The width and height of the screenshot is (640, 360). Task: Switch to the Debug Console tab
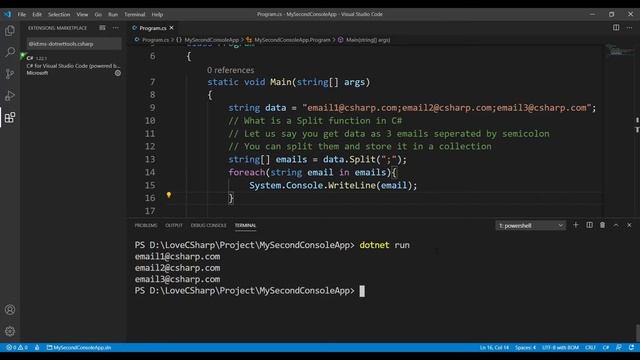pyautogui.click(x=209, y=225)
